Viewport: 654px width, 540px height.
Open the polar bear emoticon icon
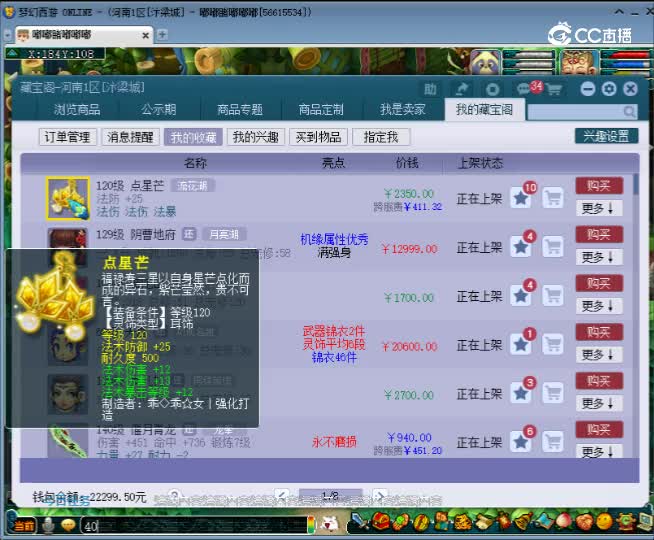(332, 524)
